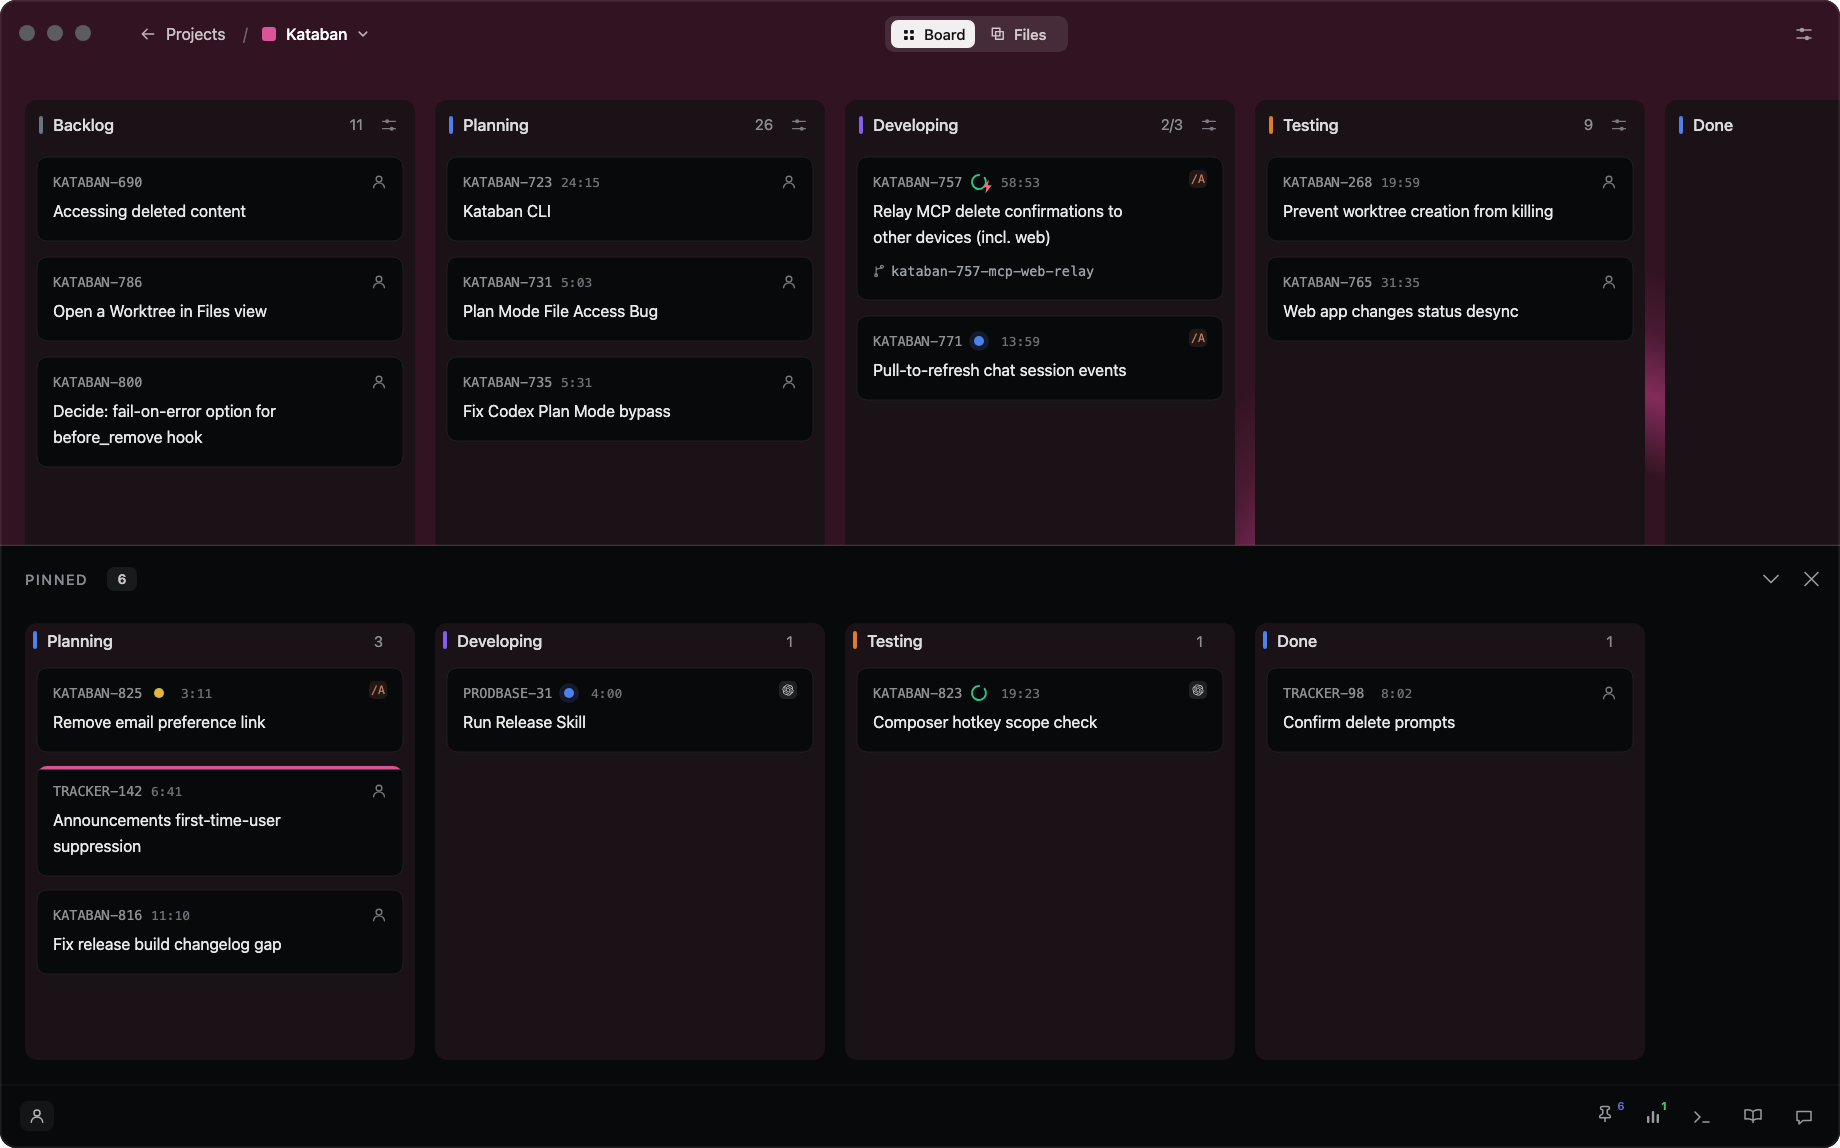Image resolution: width=1840 pixels, height=1148 pixels.
Task: Open Plan Mode File Access Bug card
Action: [x=630, y=298]
